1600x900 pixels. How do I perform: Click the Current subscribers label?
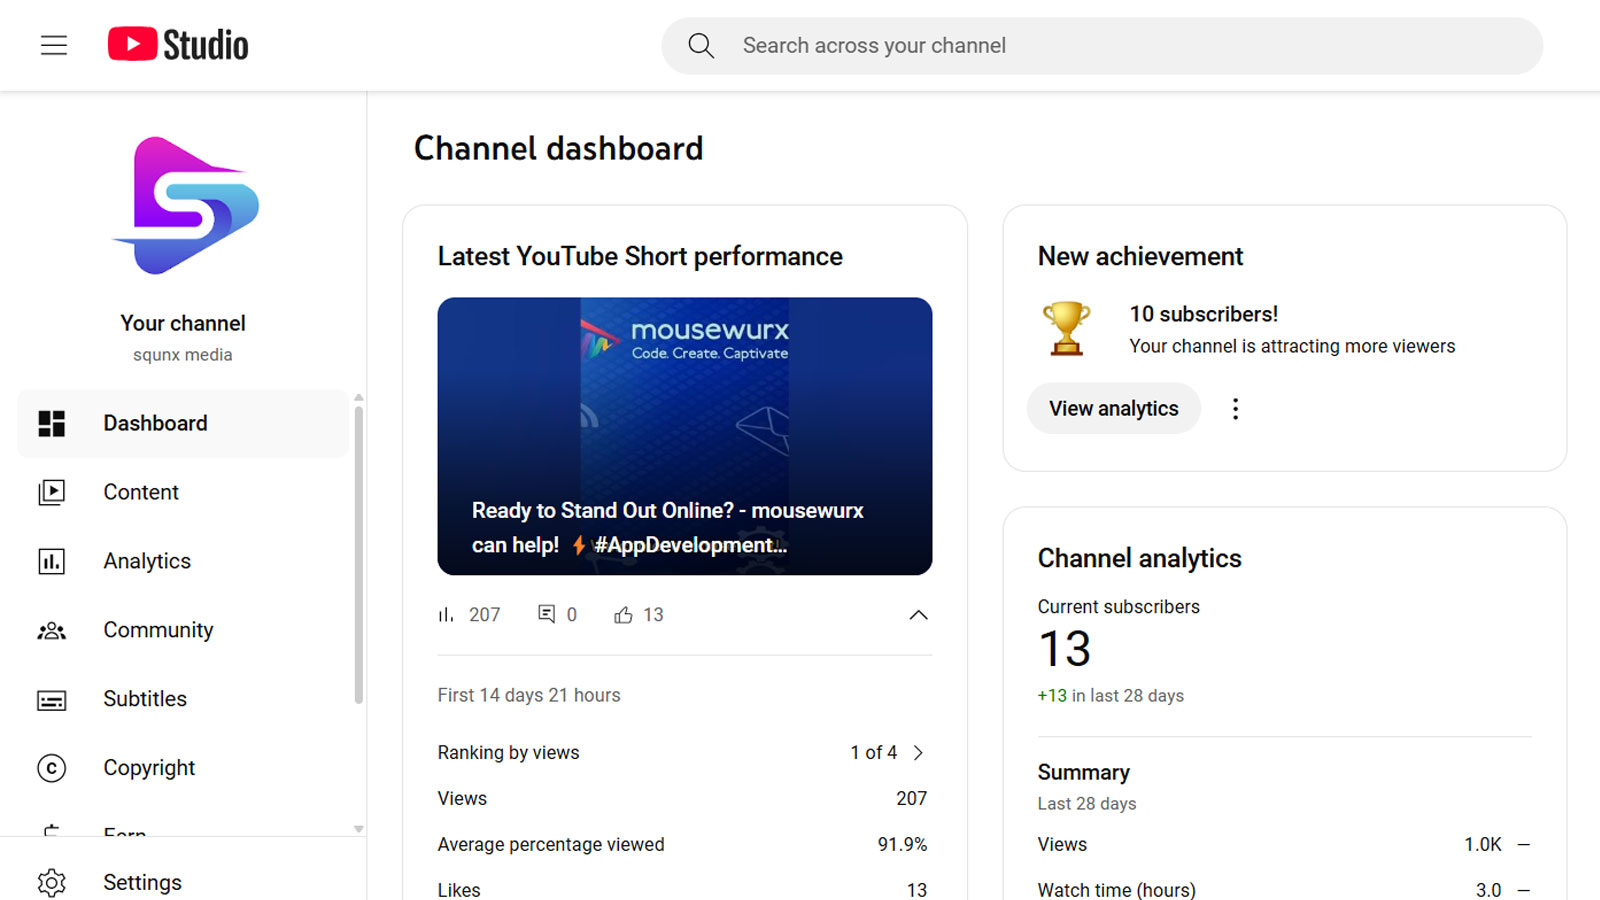1118,607
